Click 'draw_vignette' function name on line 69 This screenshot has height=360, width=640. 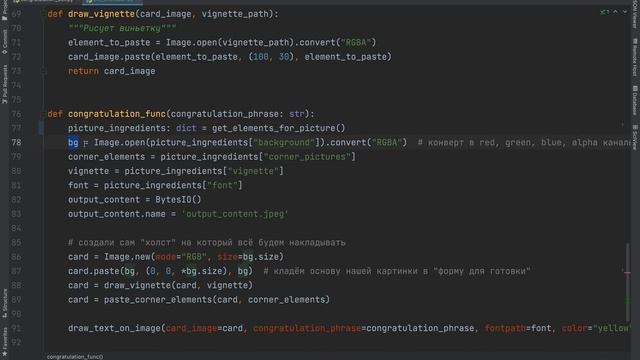pos(102,14)
